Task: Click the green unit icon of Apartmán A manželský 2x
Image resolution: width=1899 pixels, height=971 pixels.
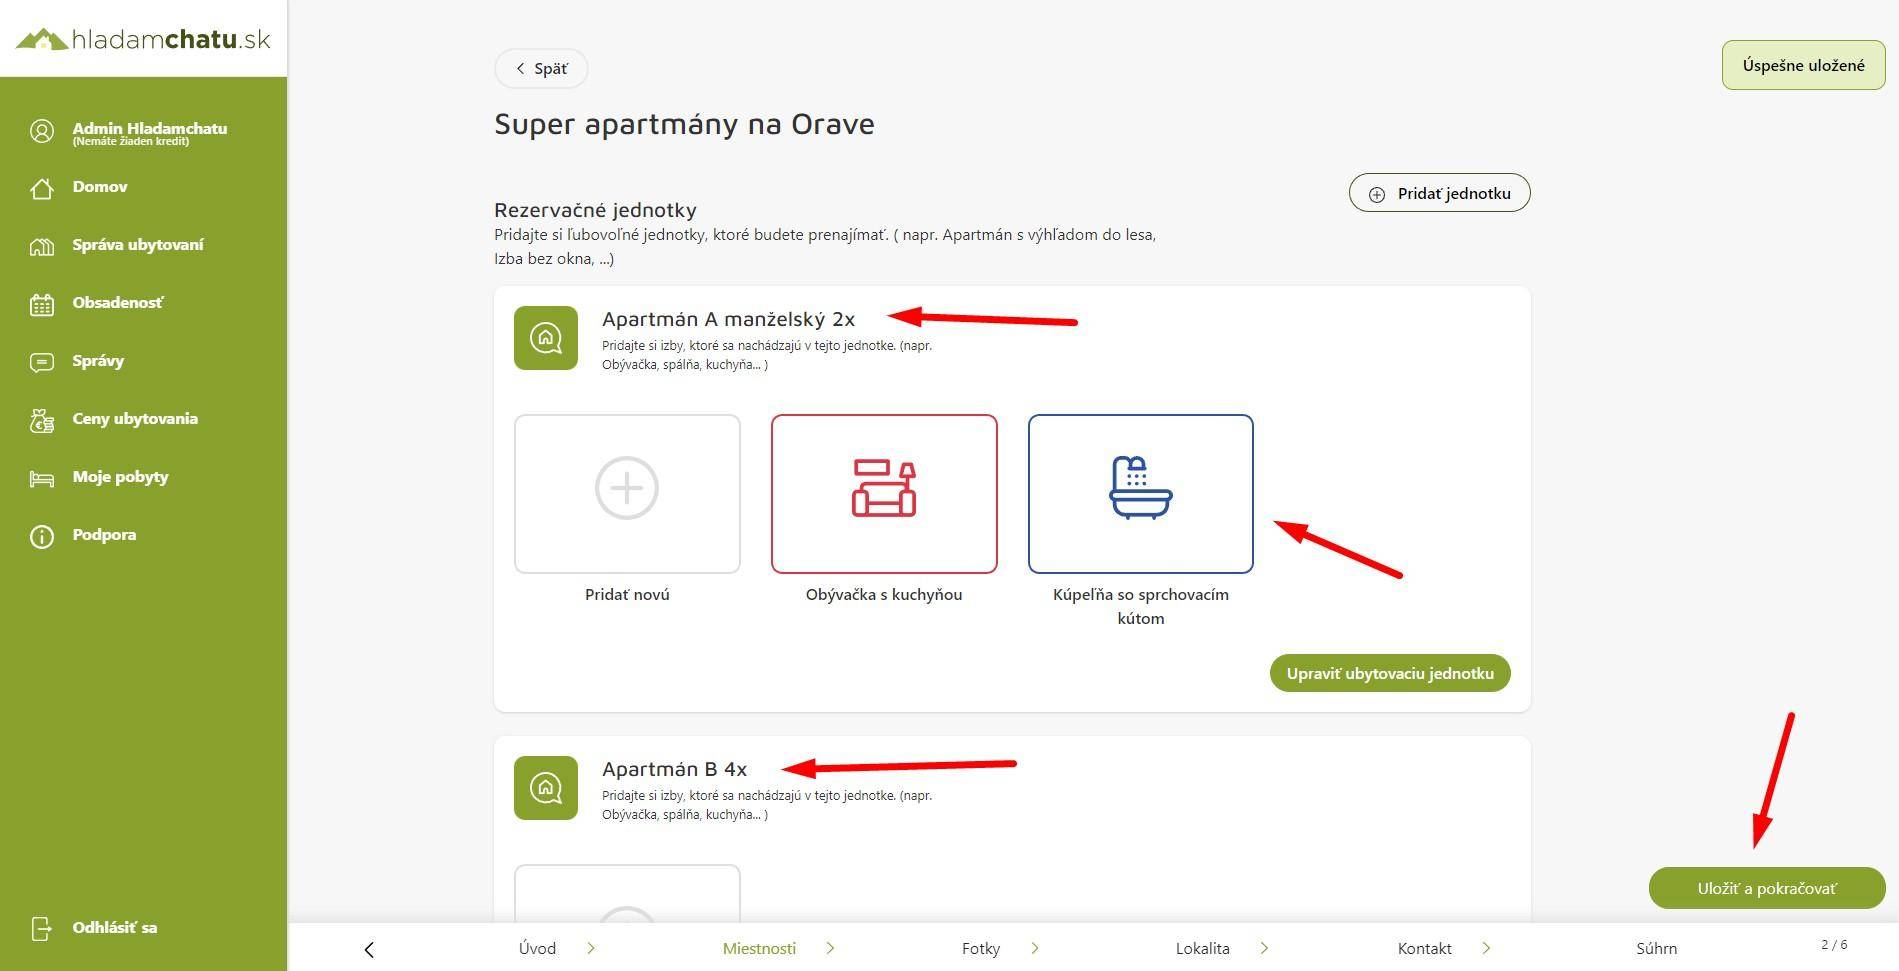Action: pos(546,338)
